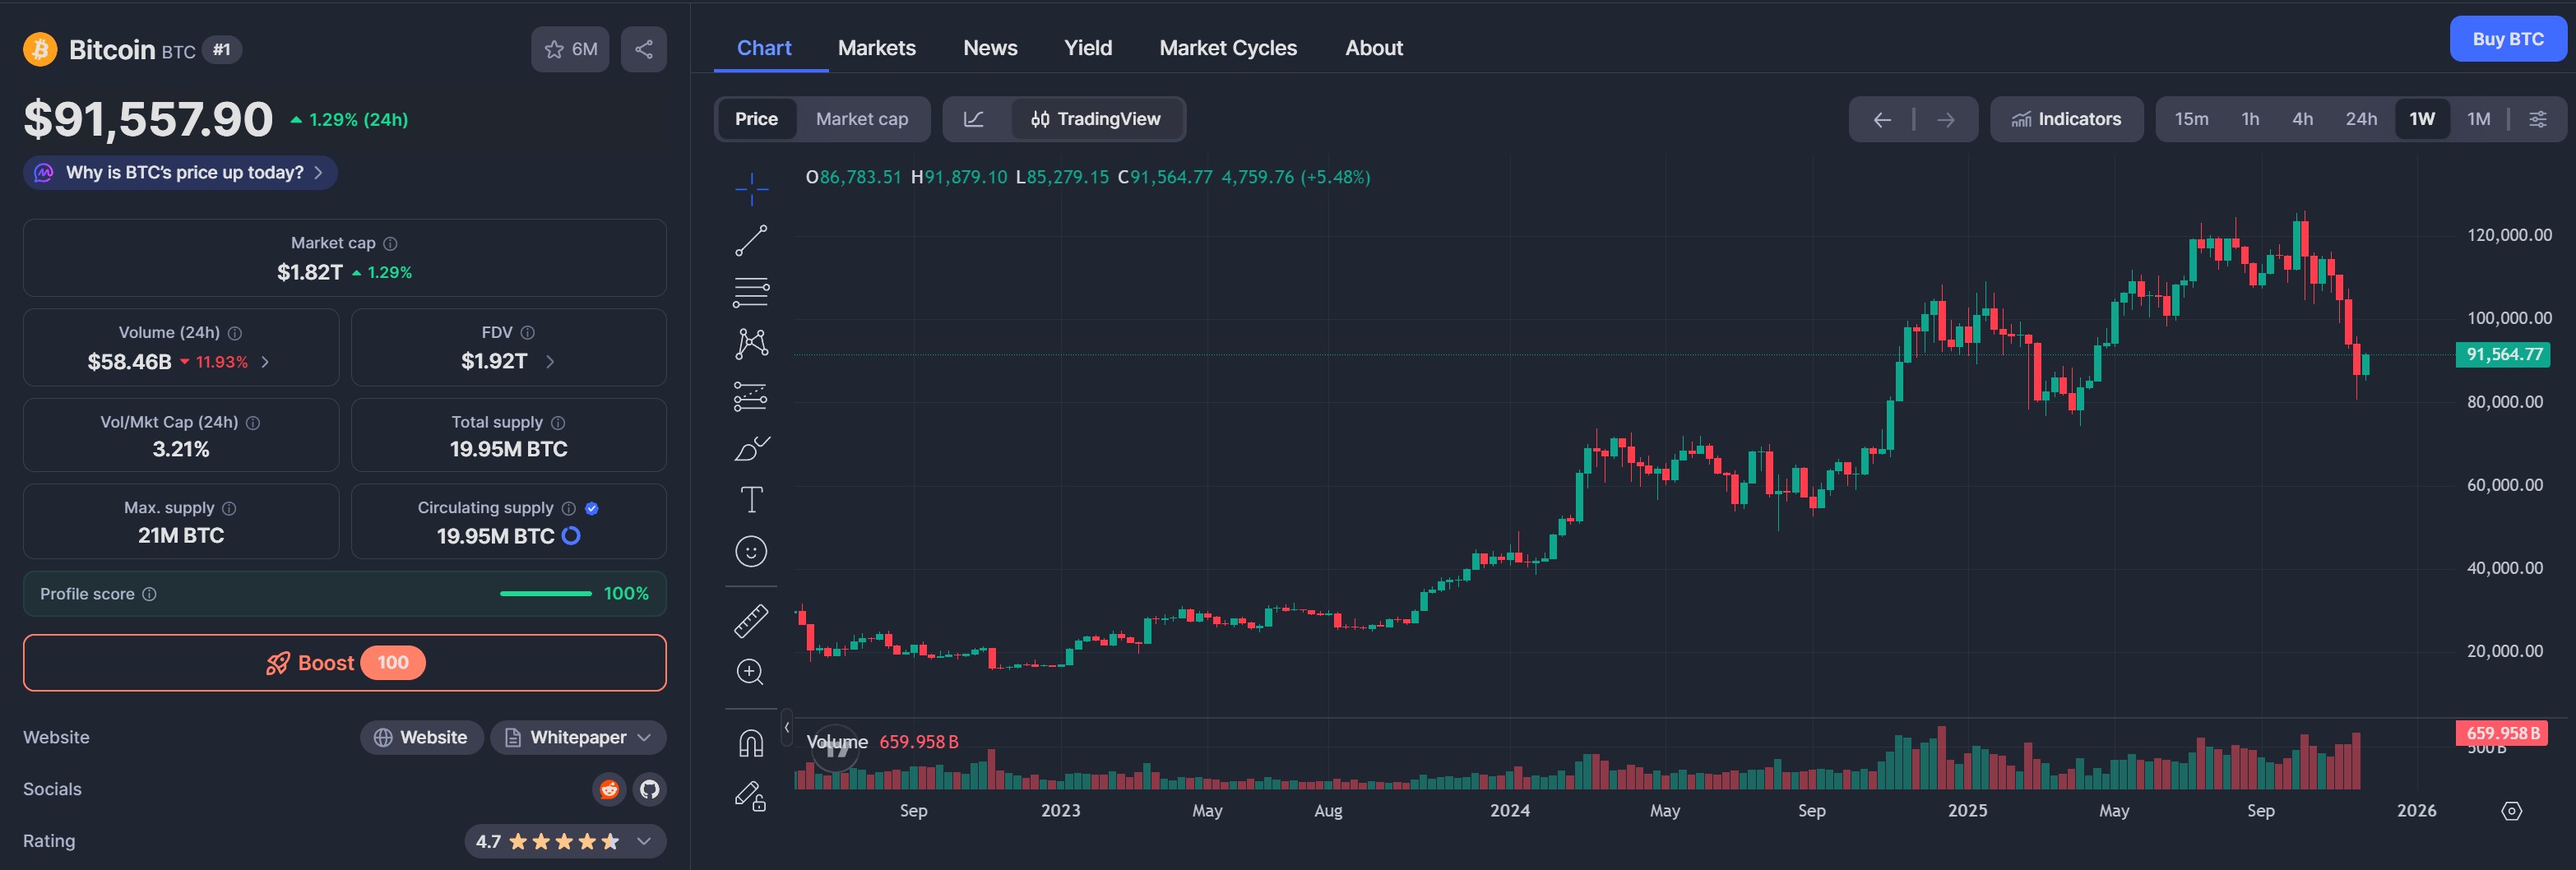Expand Volume (24h) details chevron
This screenshot has width=2576, height=870.
pyautogui.click(x=265, y=362)
